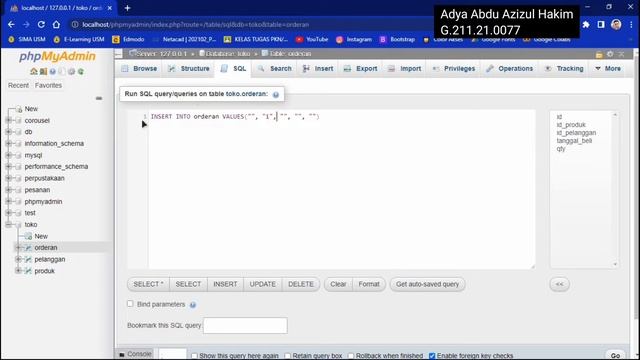Click the help icon next to query title
This screenshot has width=640, height=360.
click(276, 95)
